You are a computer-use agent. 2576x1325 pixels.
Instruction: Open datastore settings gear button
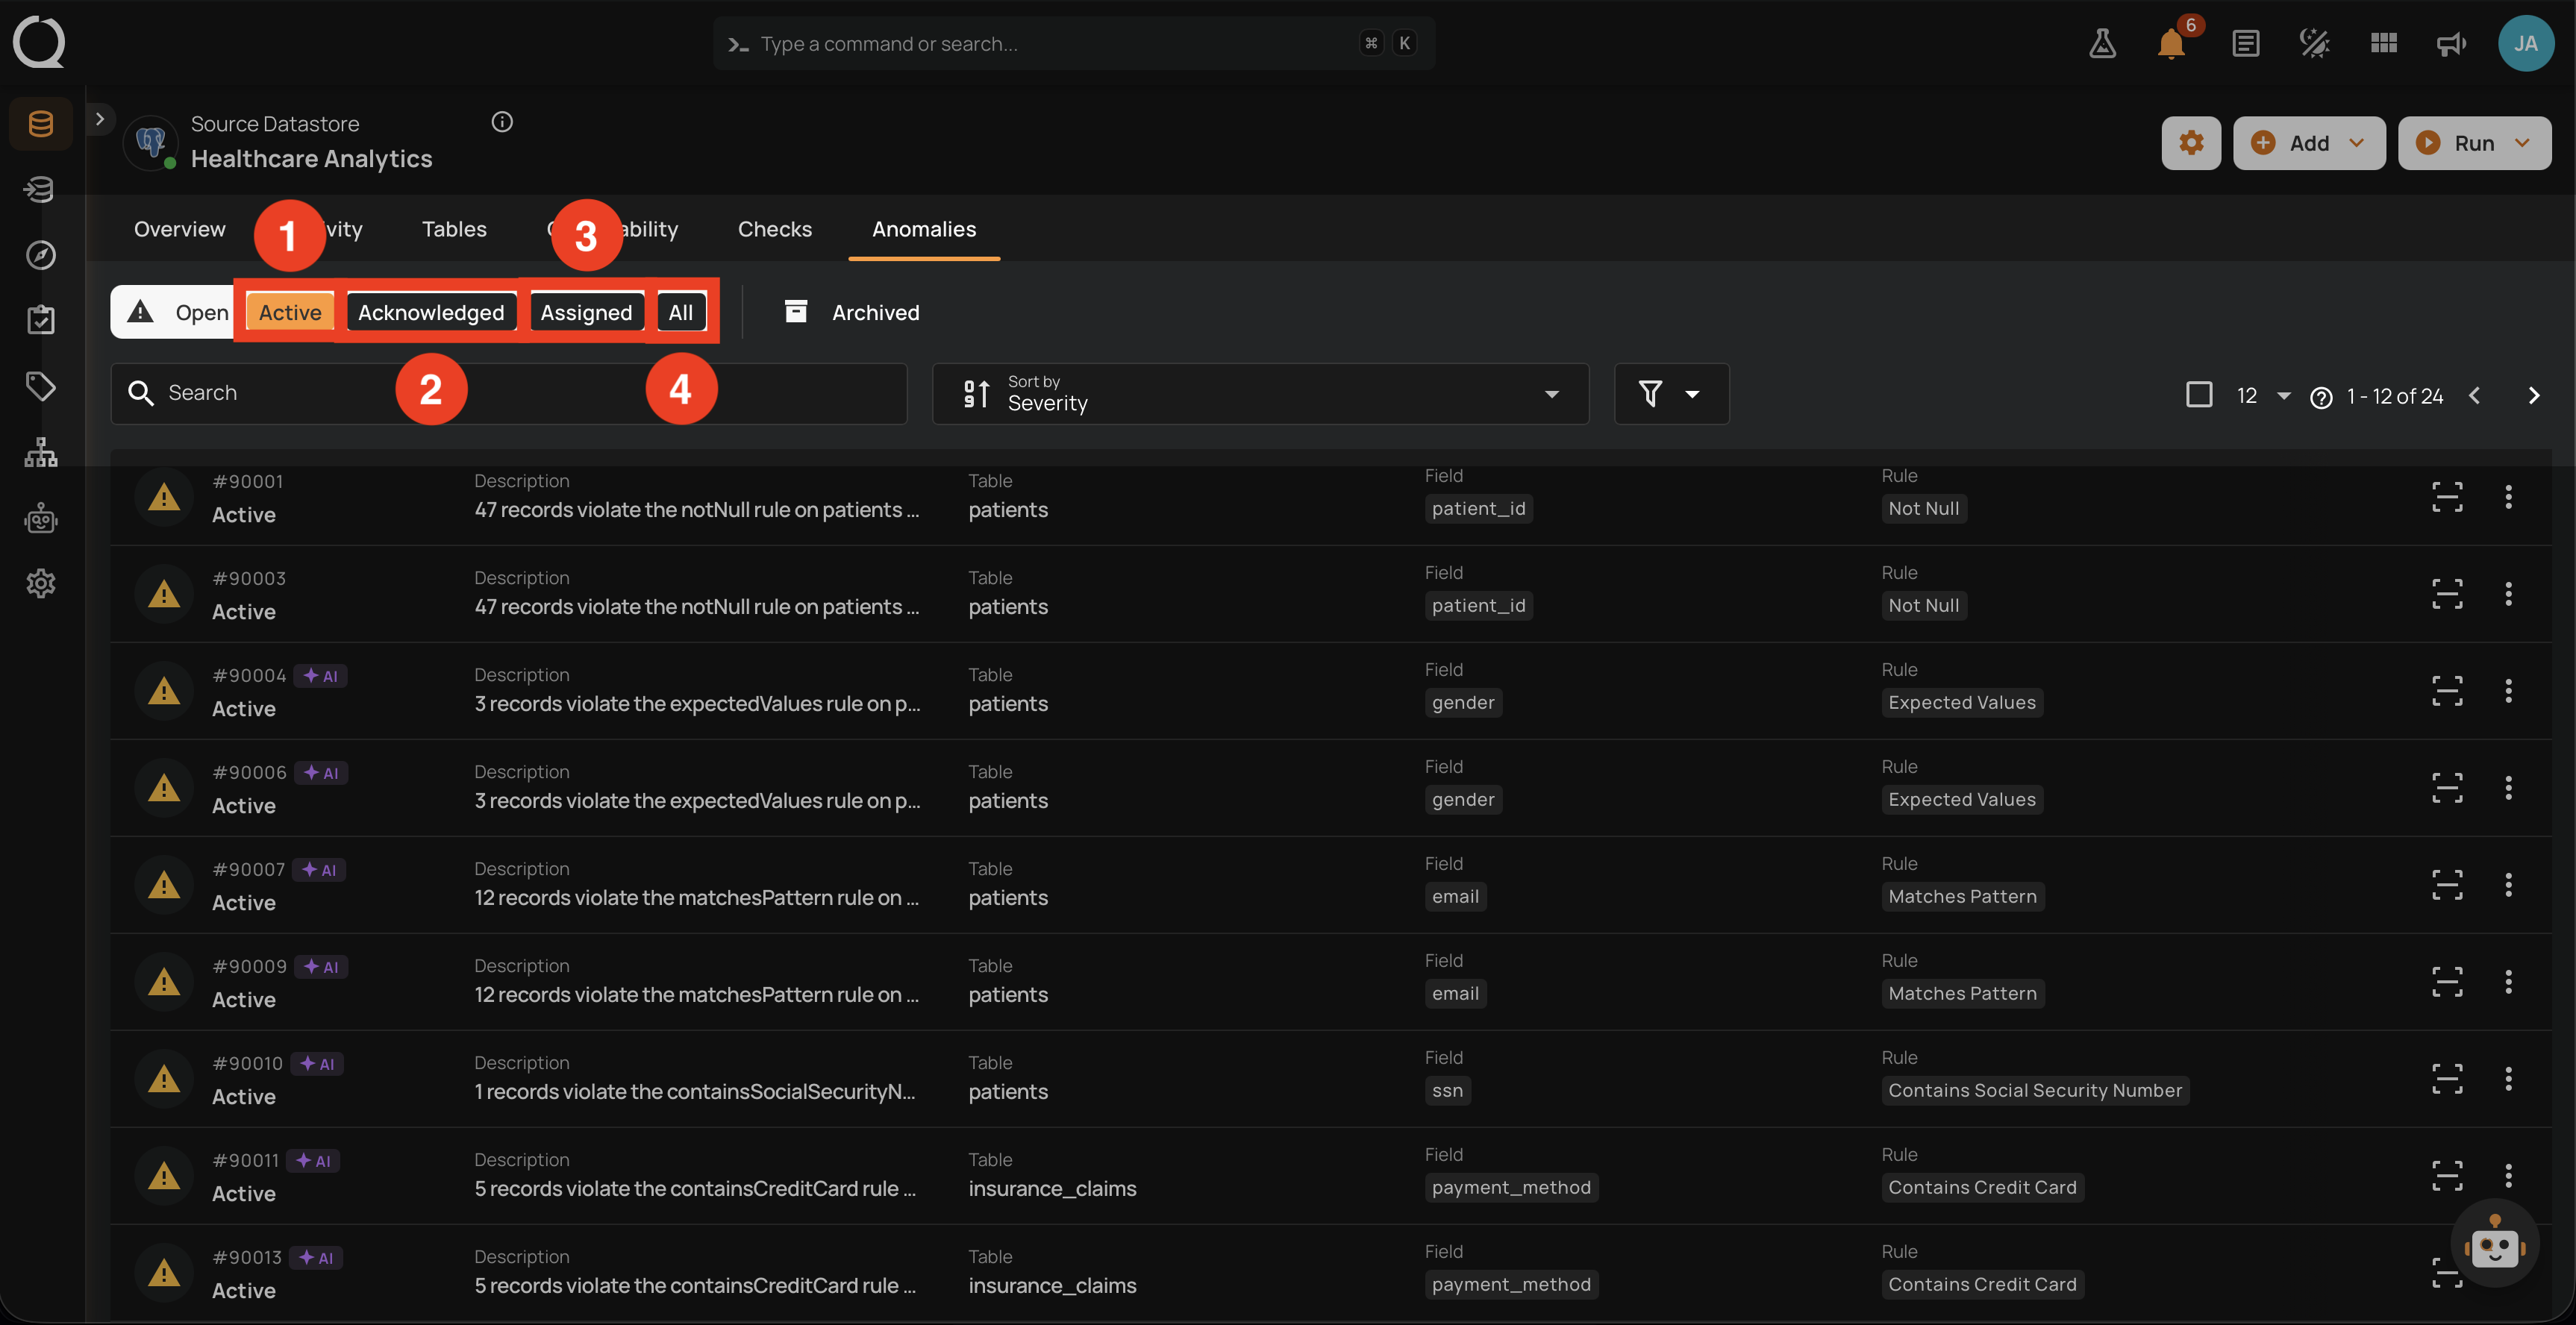2191,143
